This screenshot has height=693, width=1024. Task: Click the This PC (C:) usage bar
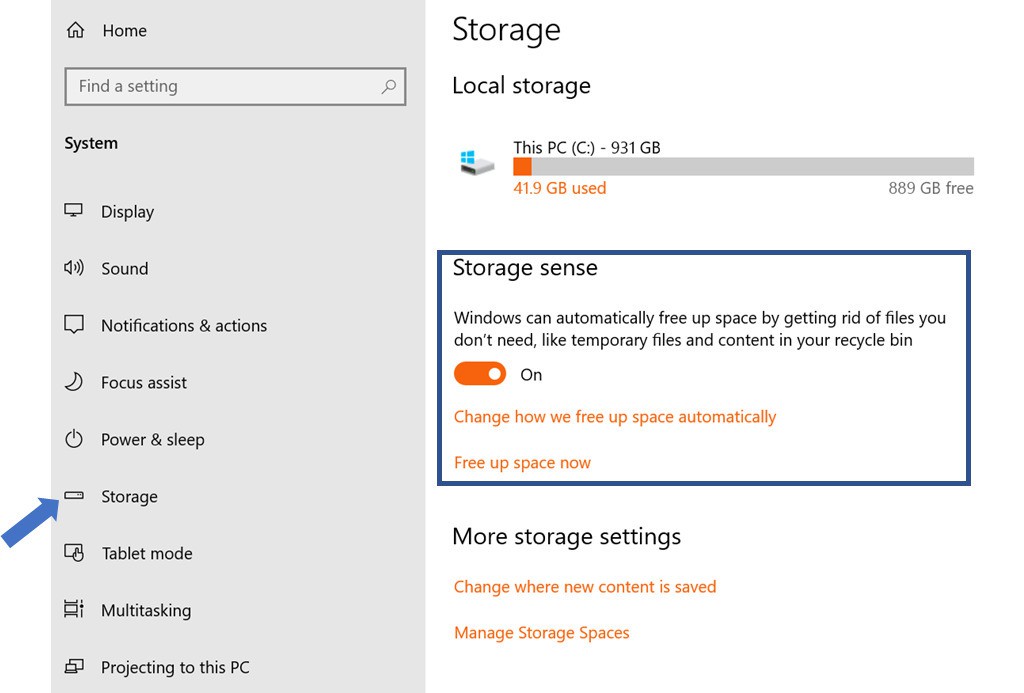tap(743, 167)
